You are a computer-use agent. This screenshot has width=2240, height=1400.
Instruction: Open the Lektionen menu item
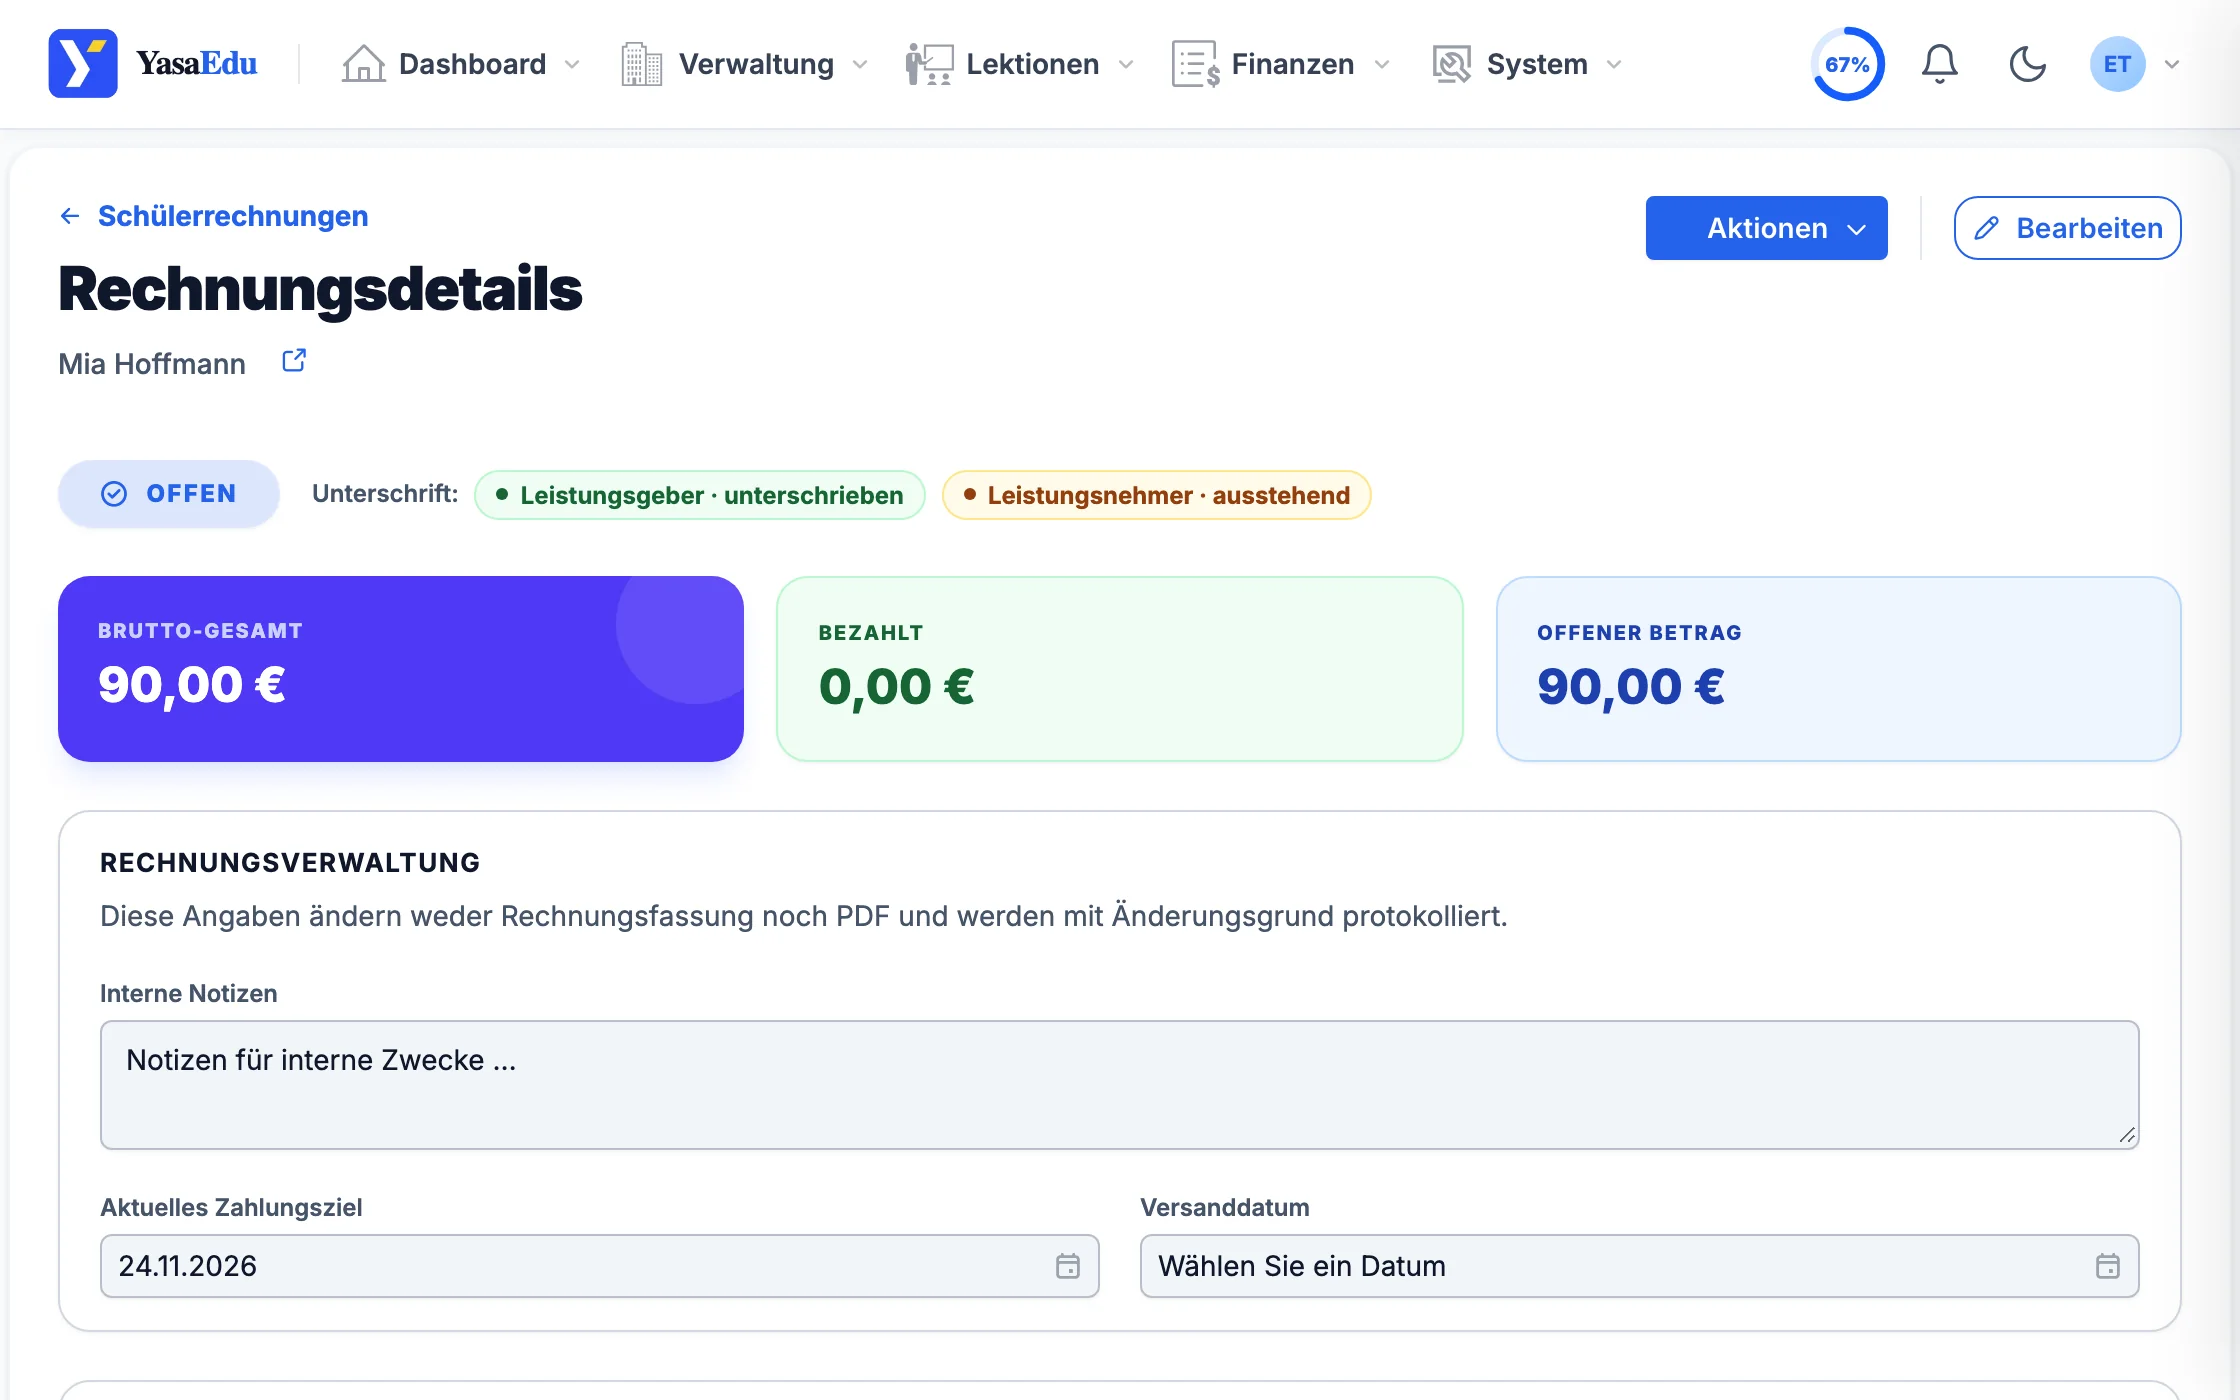coord(1021,64)
